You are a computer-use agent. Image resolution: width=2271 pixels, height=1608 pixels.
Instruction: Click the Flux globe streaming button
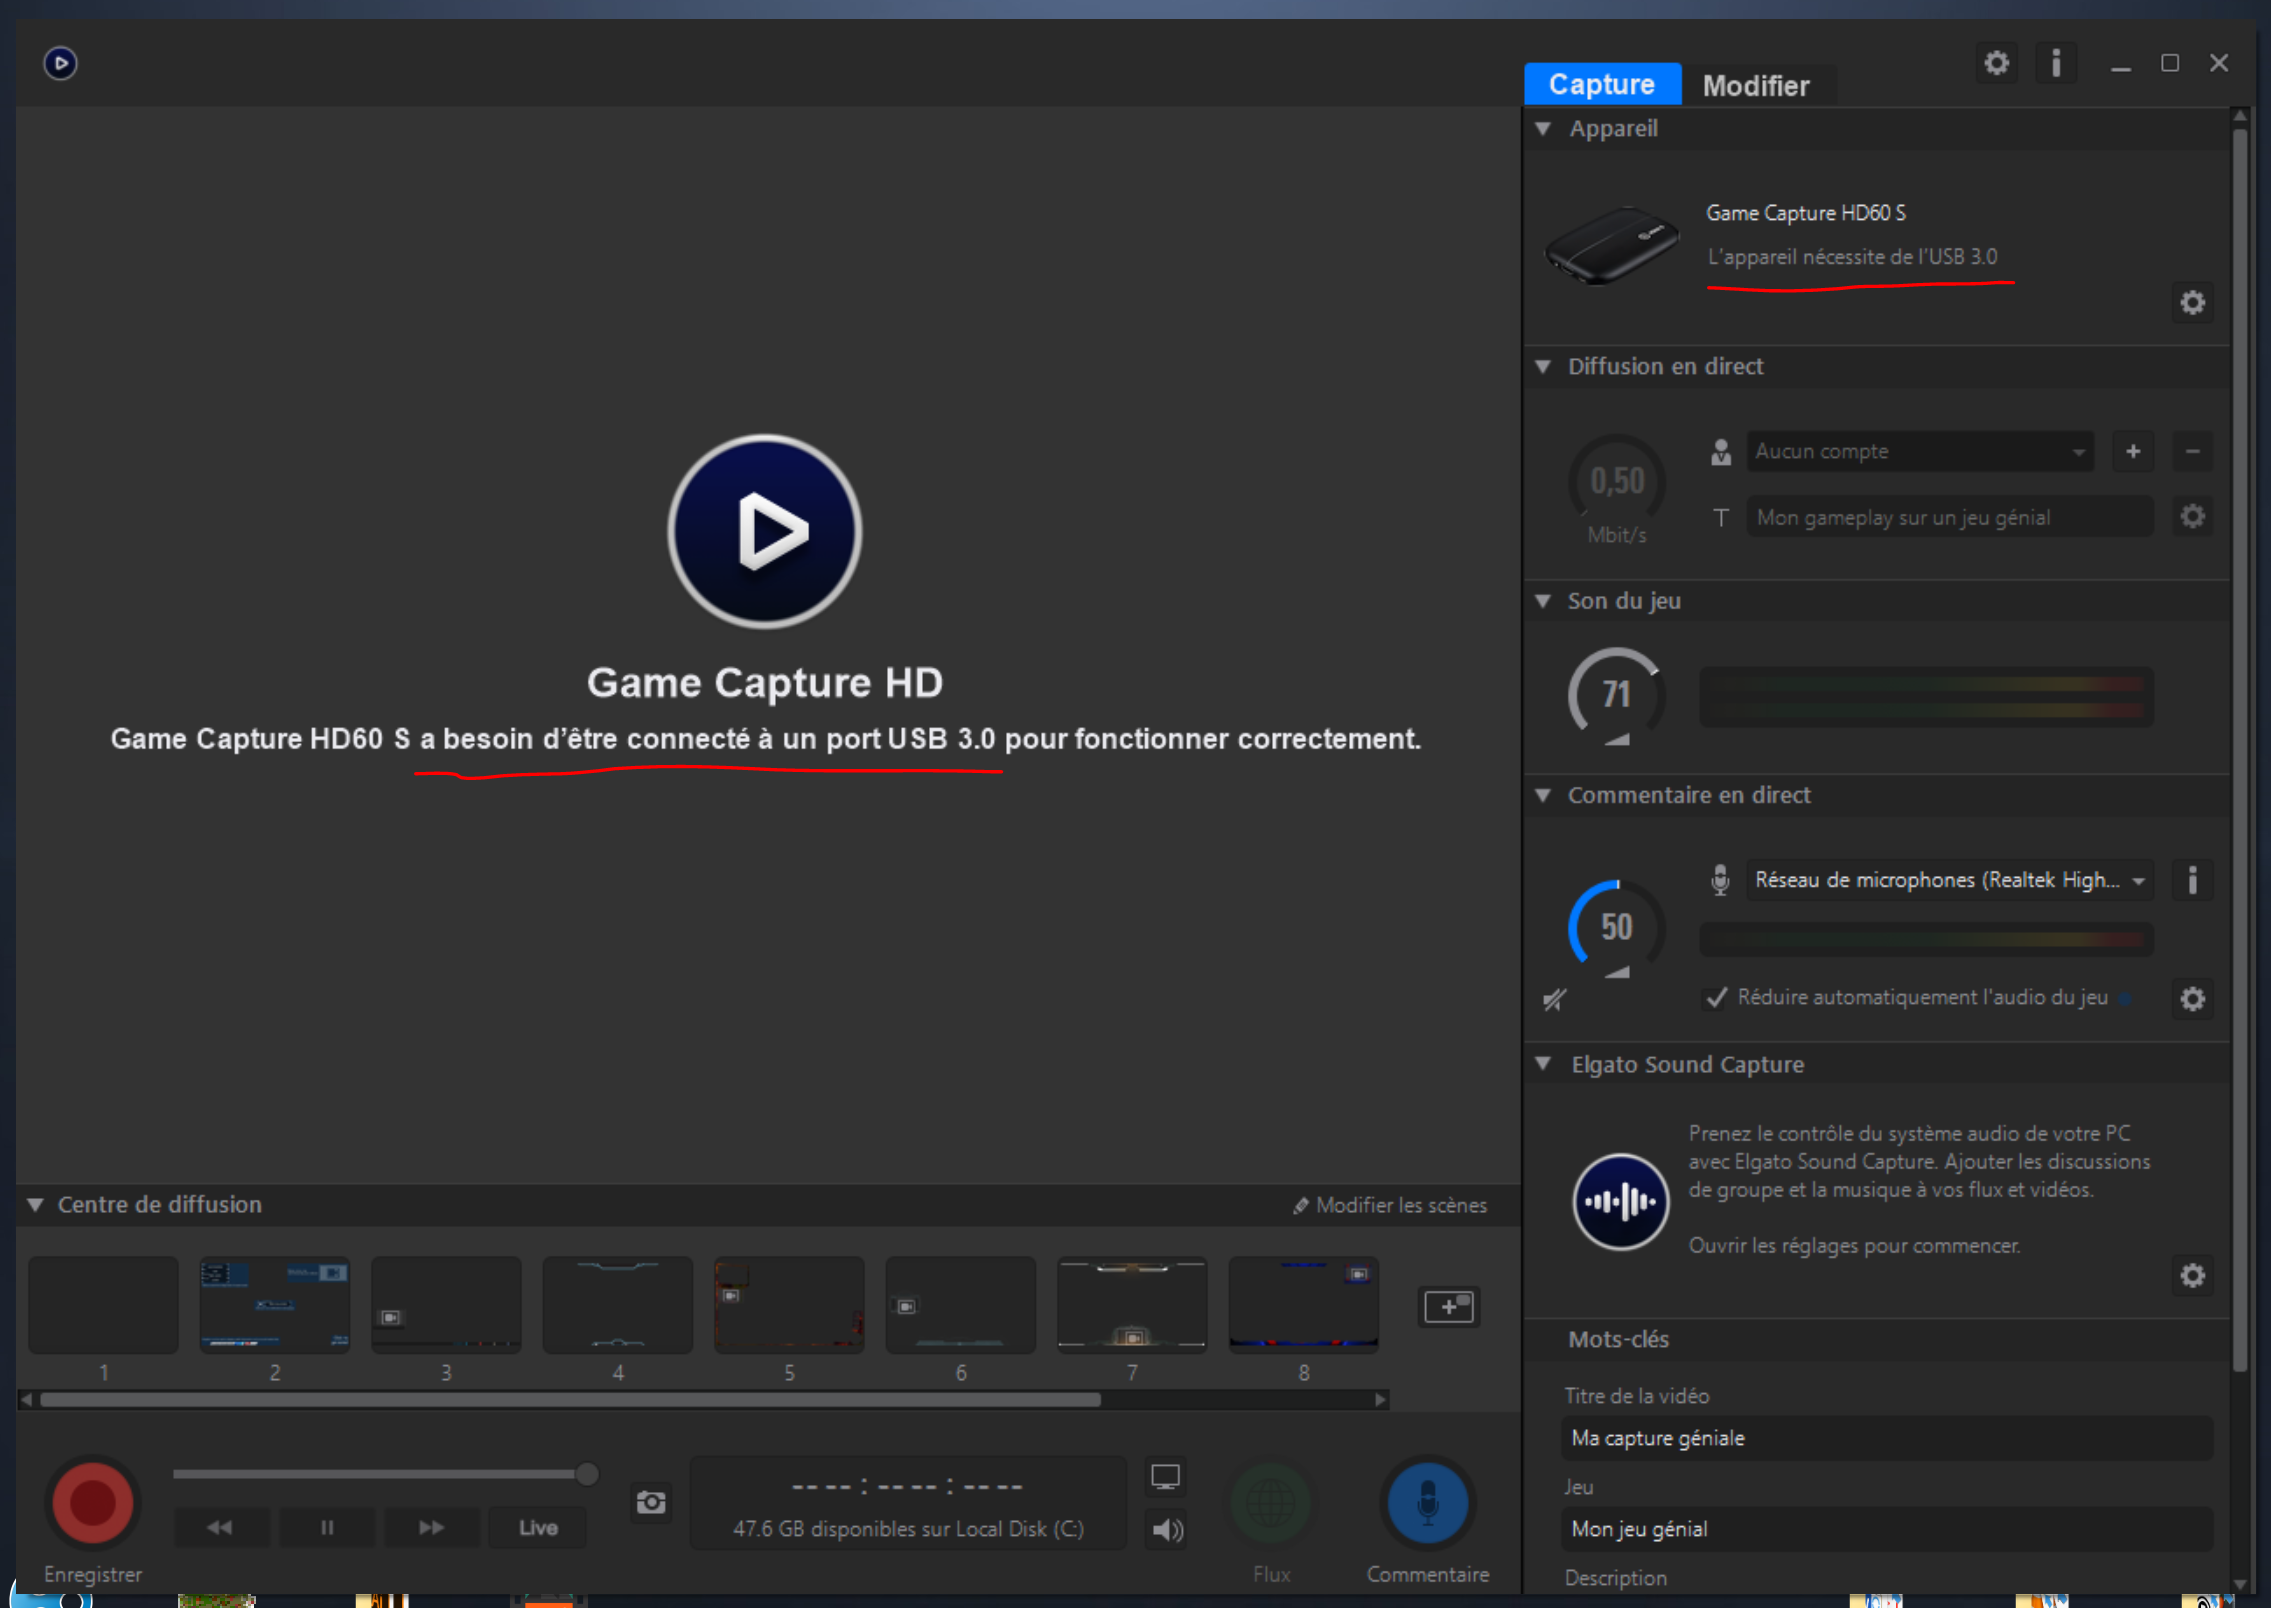click(1271, 1502)
